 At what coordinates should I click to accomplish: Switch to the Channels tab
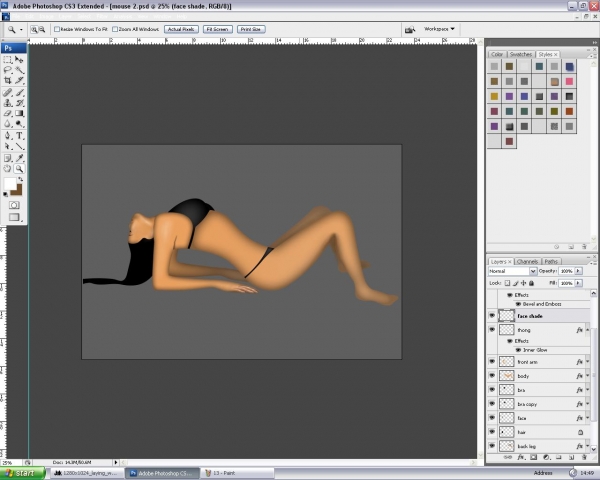tap(527, 261)
